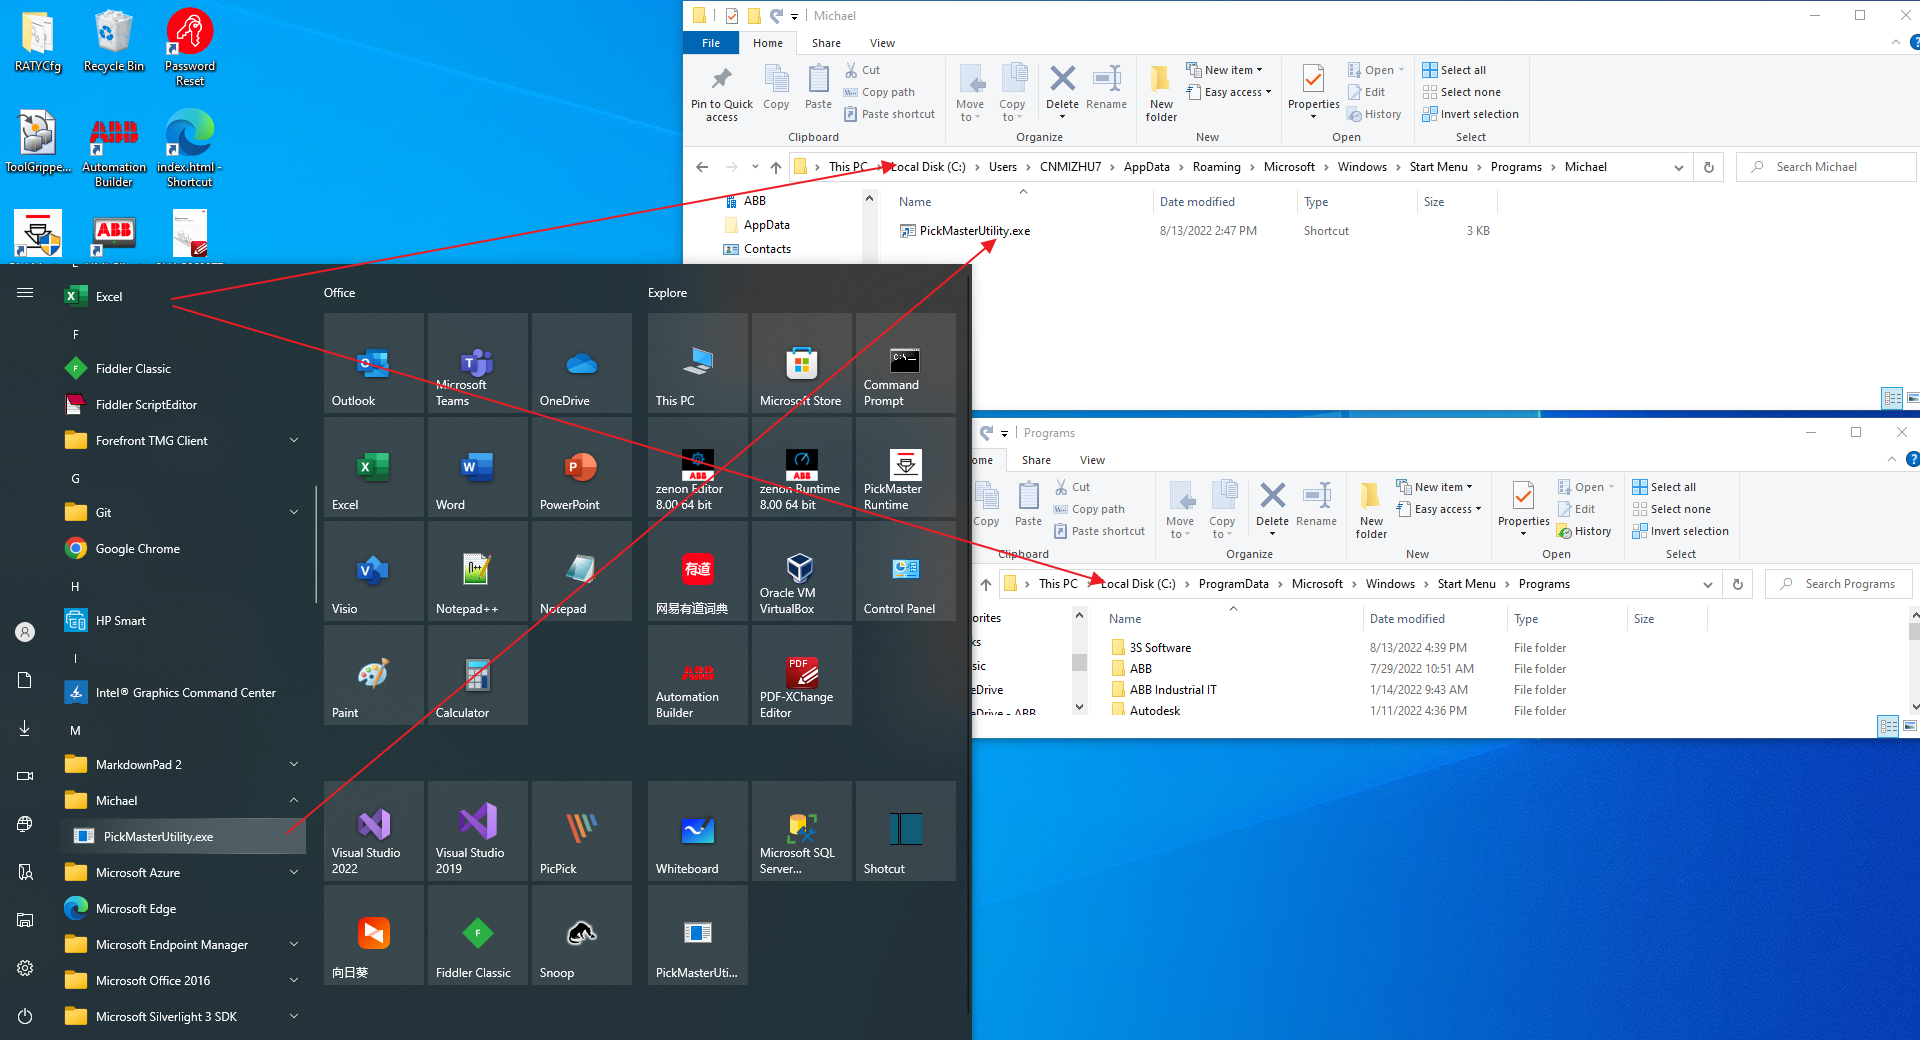Open PickMasterUtility.exe in Start menu list
Viewport: 1920px width, 1040px height.
pos(183,836)
